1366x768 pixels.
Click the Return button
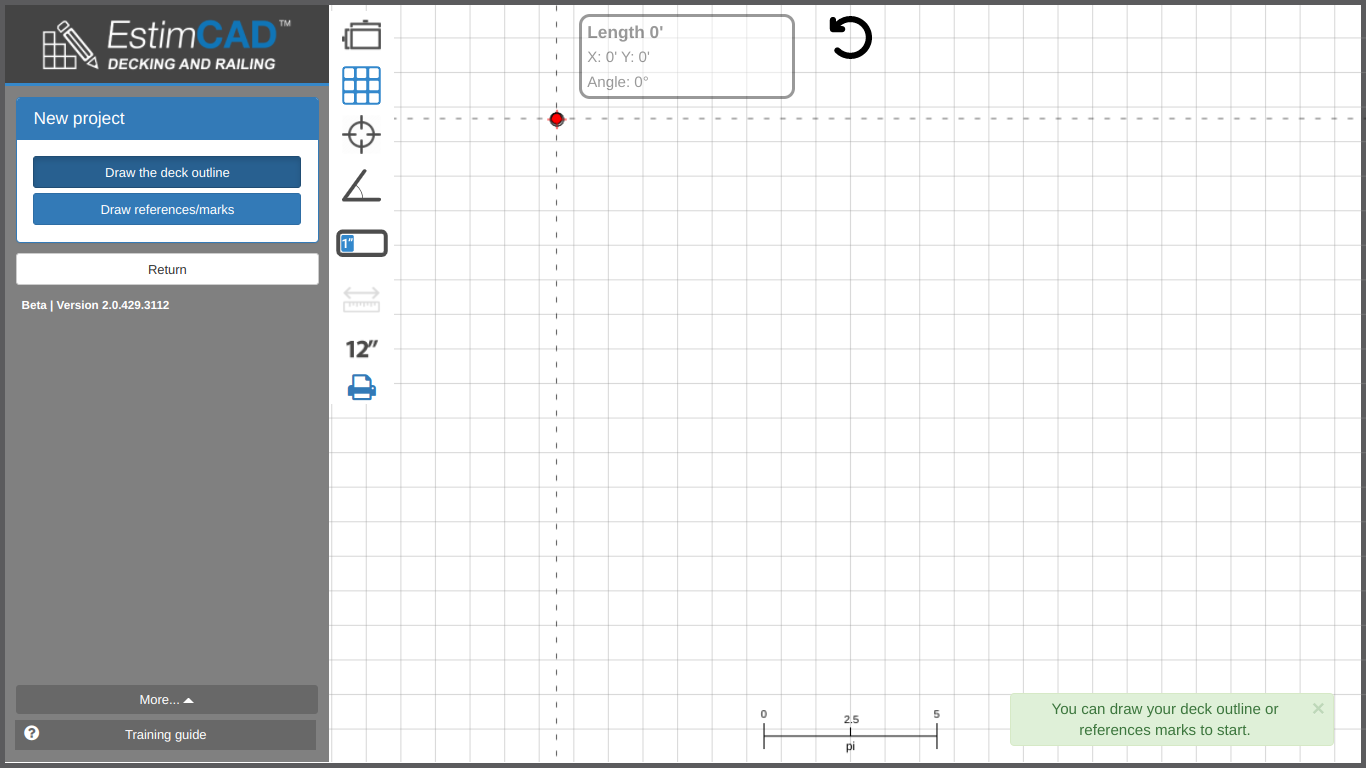(x=167, y=269)
